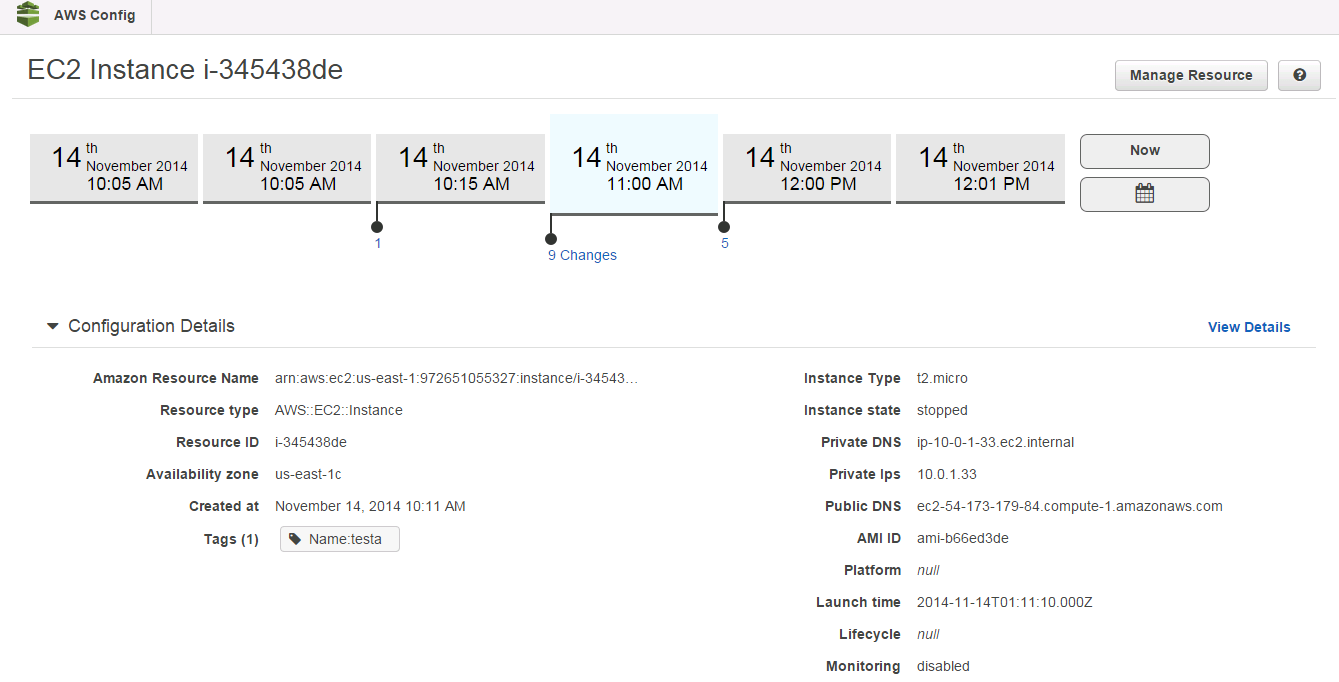
Task: Click the change count 1 link
Action: [x=378, y=243]
